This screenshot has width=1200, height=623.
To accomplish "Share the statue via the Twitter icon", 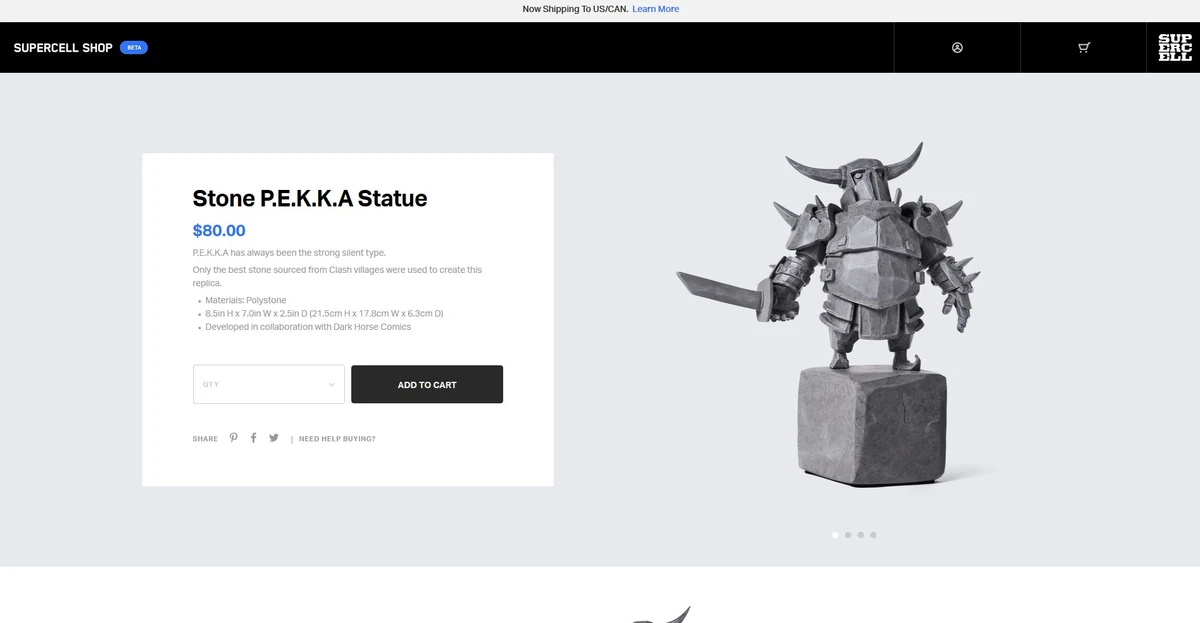I will (x=274, y=438).
